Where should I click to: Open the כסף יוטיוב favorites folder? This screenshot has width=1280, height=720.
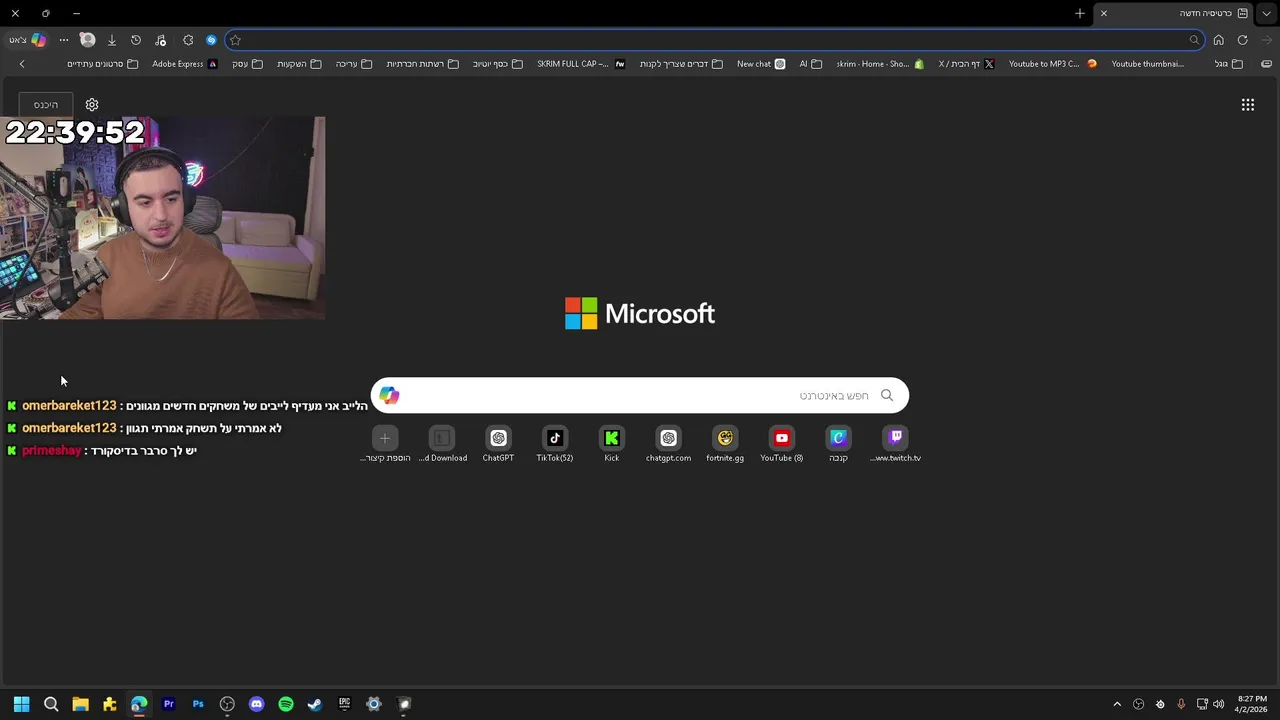[497, 64]
